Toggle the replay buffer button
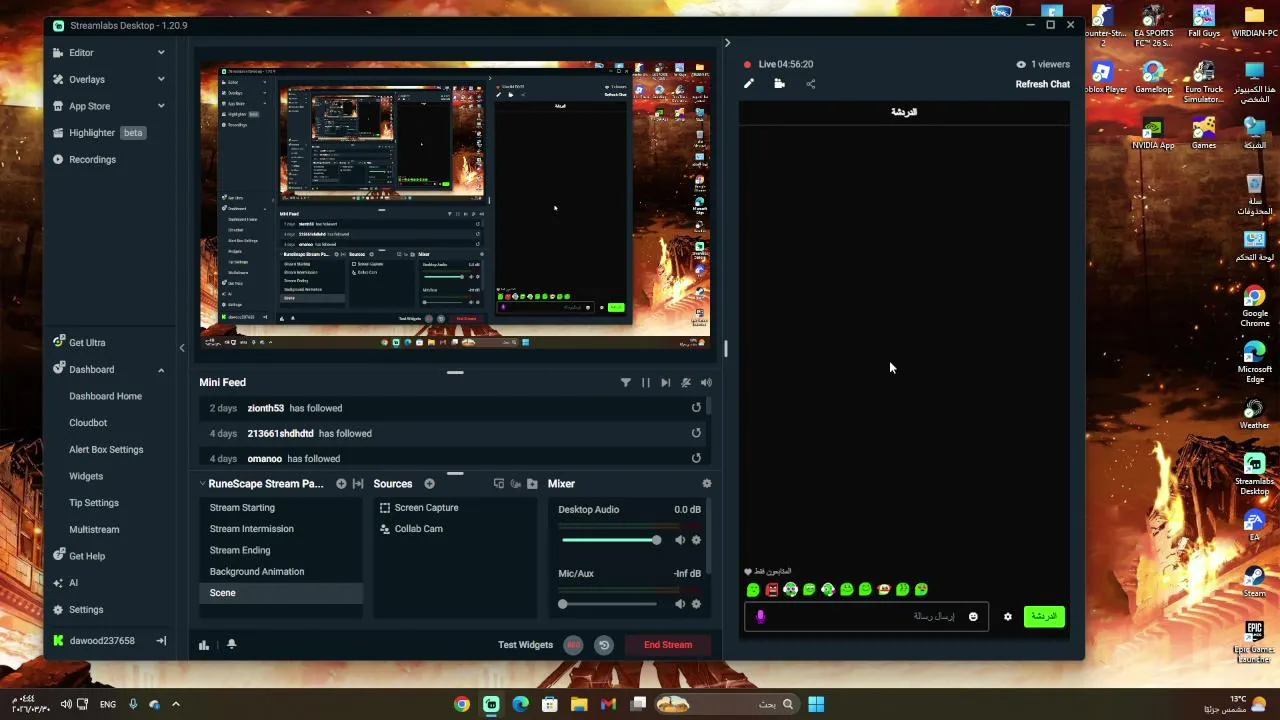 (x=604, y=645)
